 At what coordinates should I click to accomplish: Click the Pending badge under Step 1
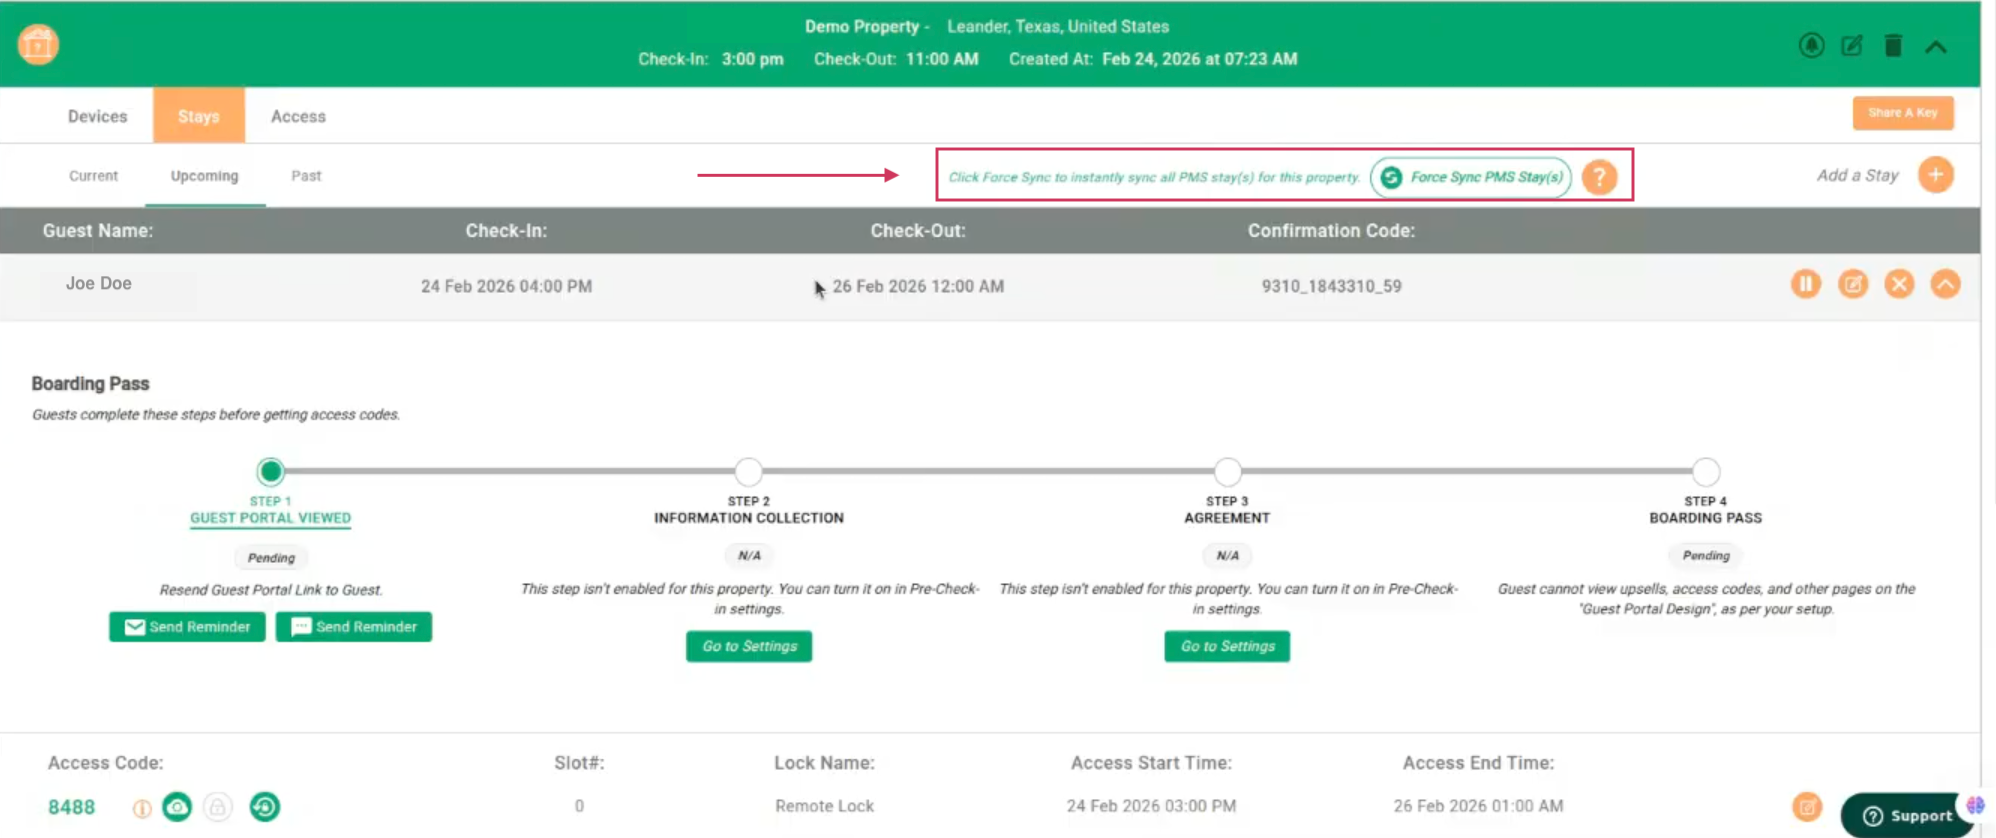click(x=271, y=558)
